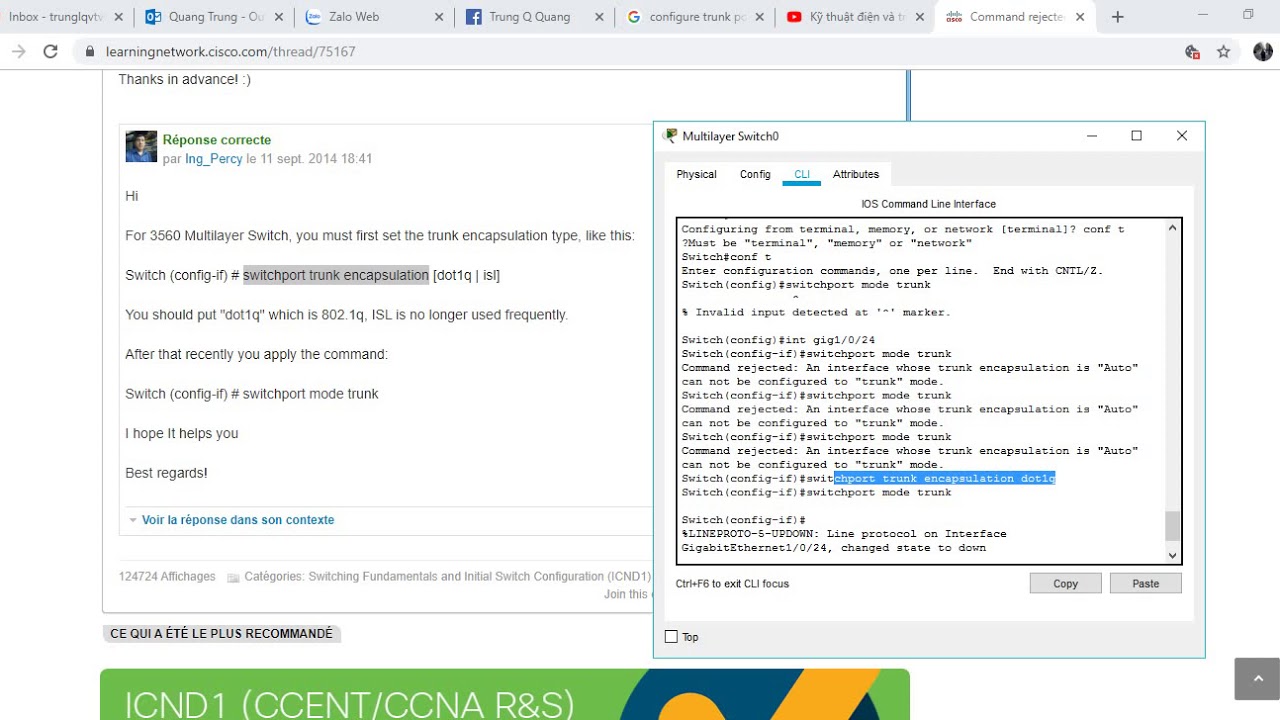Click the Ctrl+F6 to exit CLI focus text
The image size is (1280, 720).
pyautogui.click(x=732, y=584)
